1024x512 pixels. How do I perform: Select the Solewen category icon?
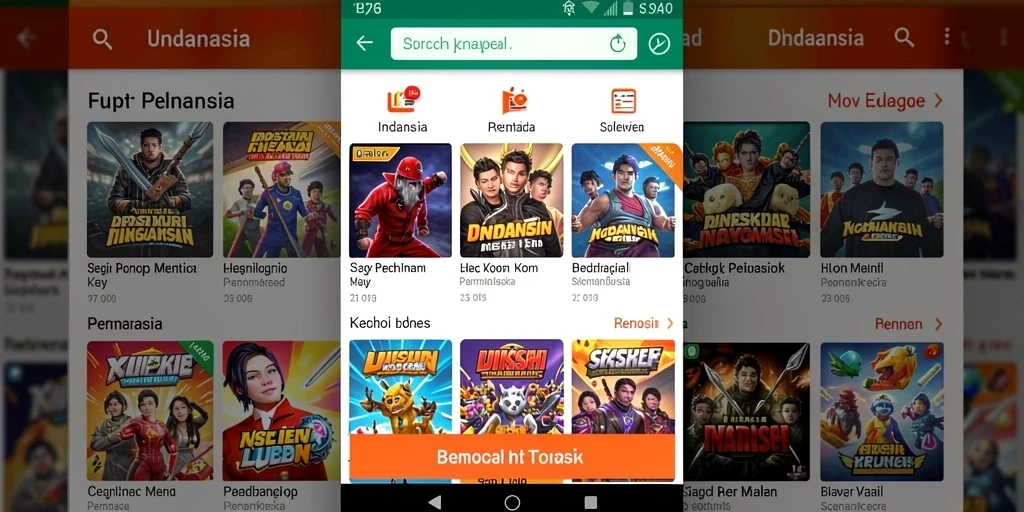point(623,101)
